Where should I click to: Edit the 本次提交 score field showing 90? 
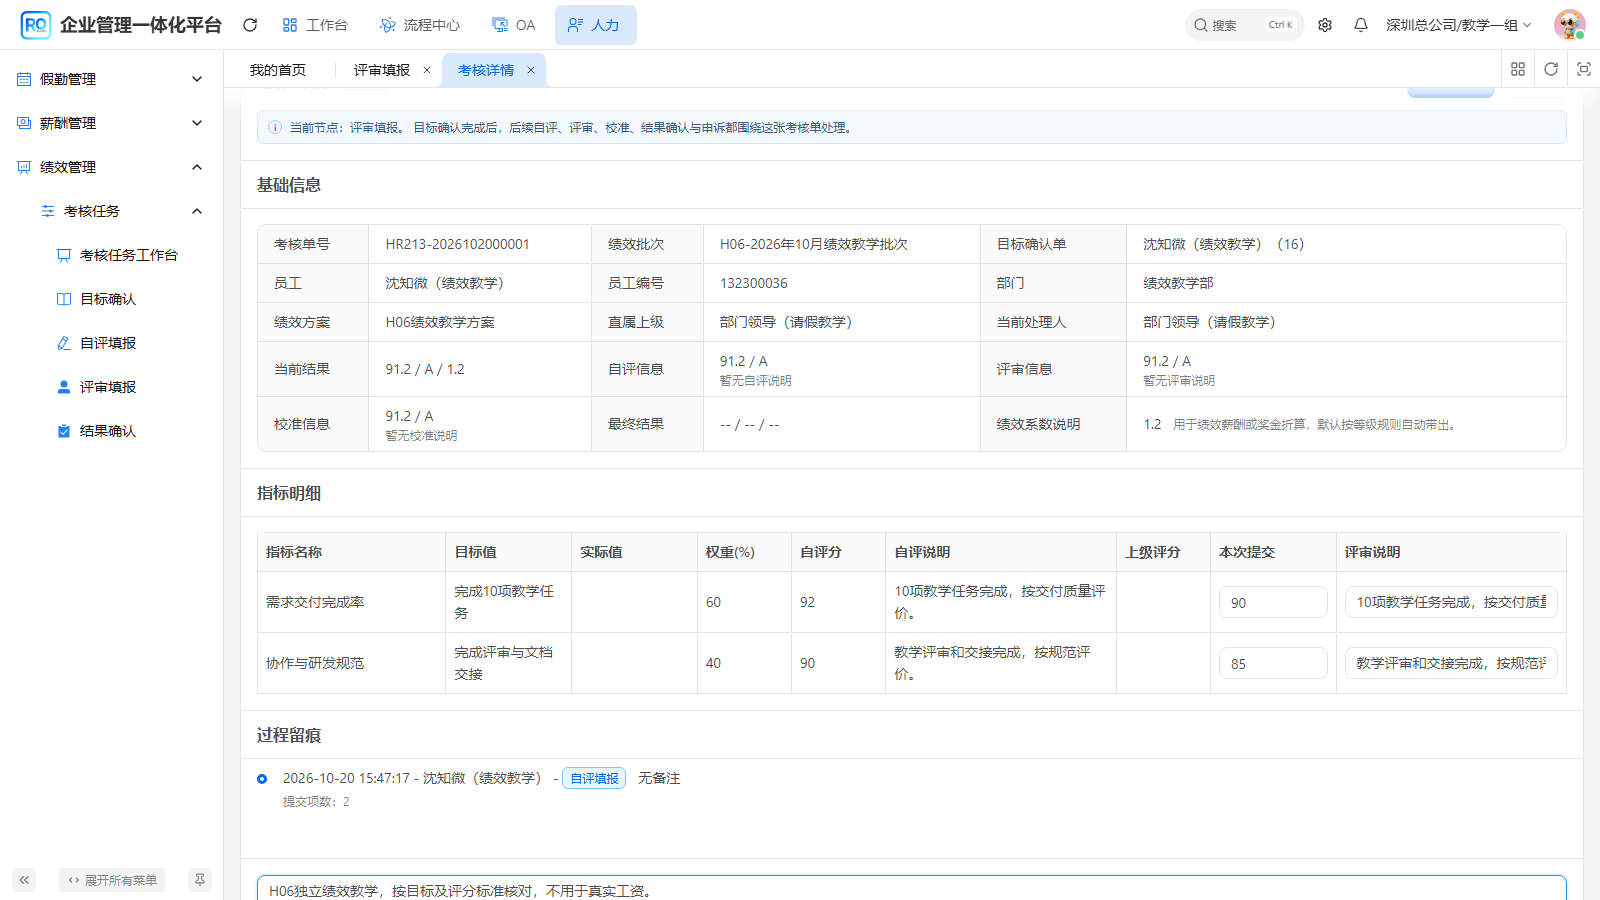click(x=1273, y=602)
